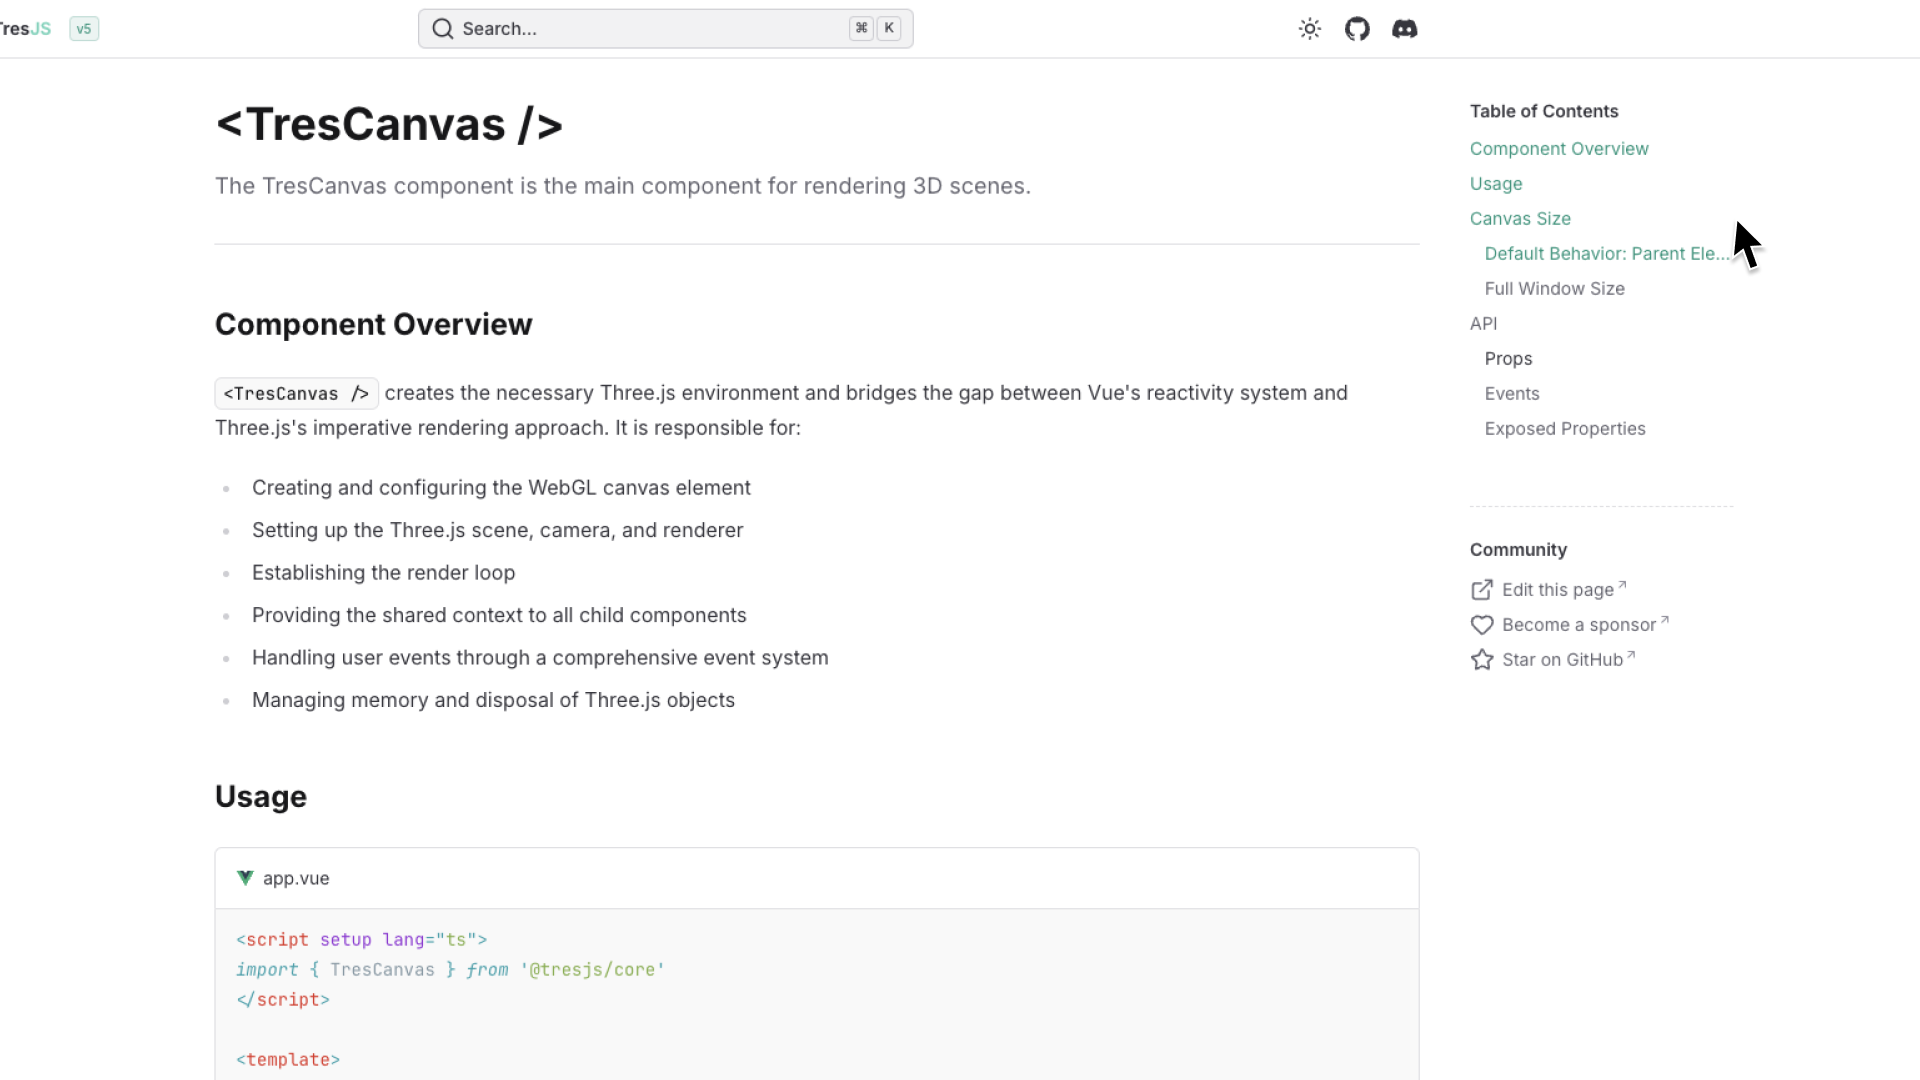
Task: Click the Edit this page icon
Action: click(x=1482, y=590)
